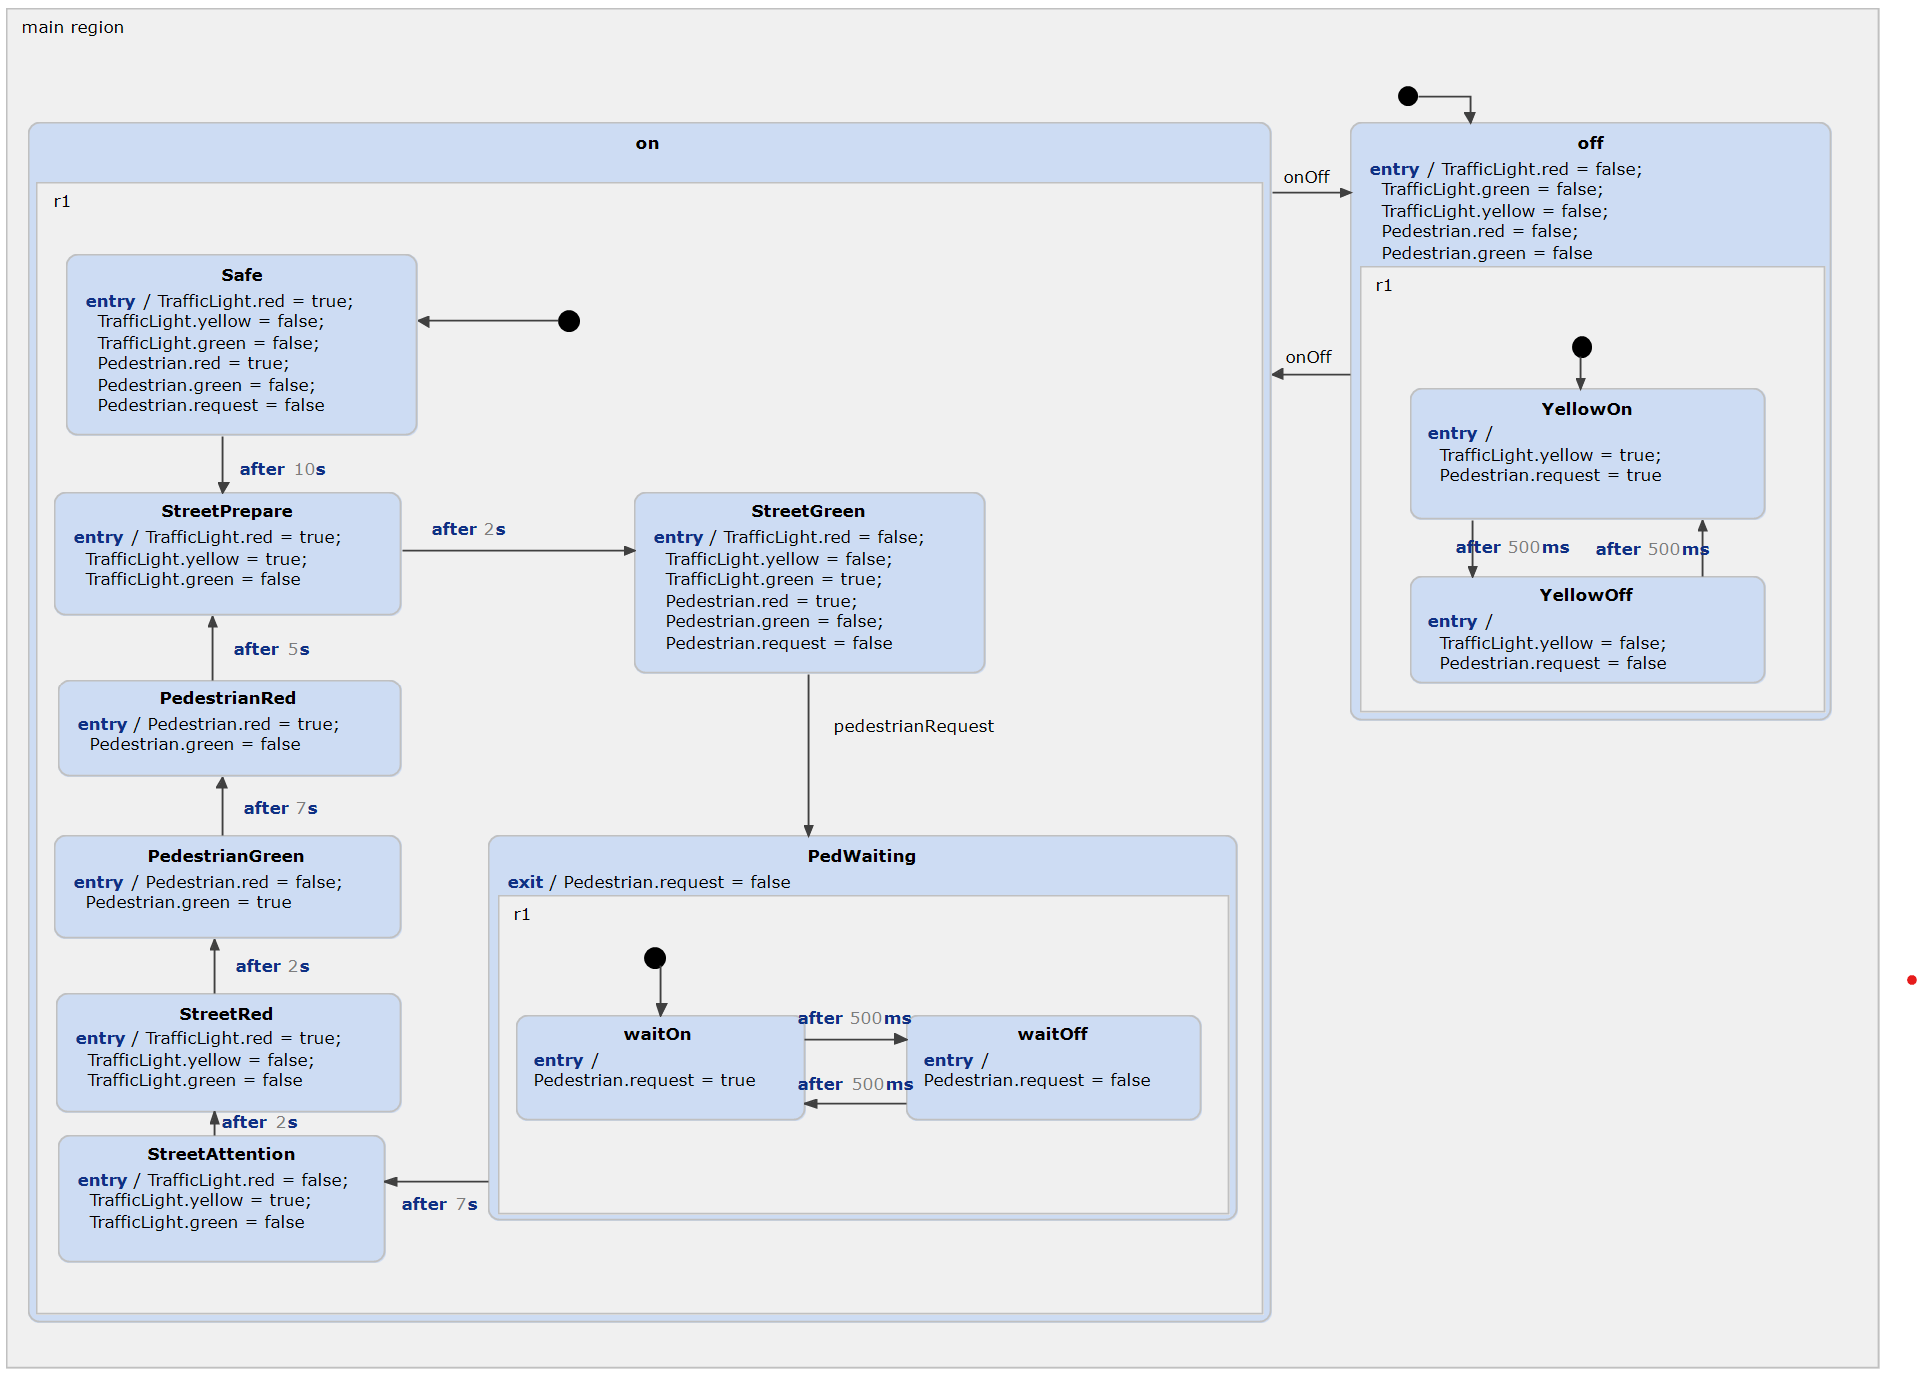Screen dimensions: 1918x1375
Task: Expand the r1 region inside PedWaiting
Action: coord(522,913)
